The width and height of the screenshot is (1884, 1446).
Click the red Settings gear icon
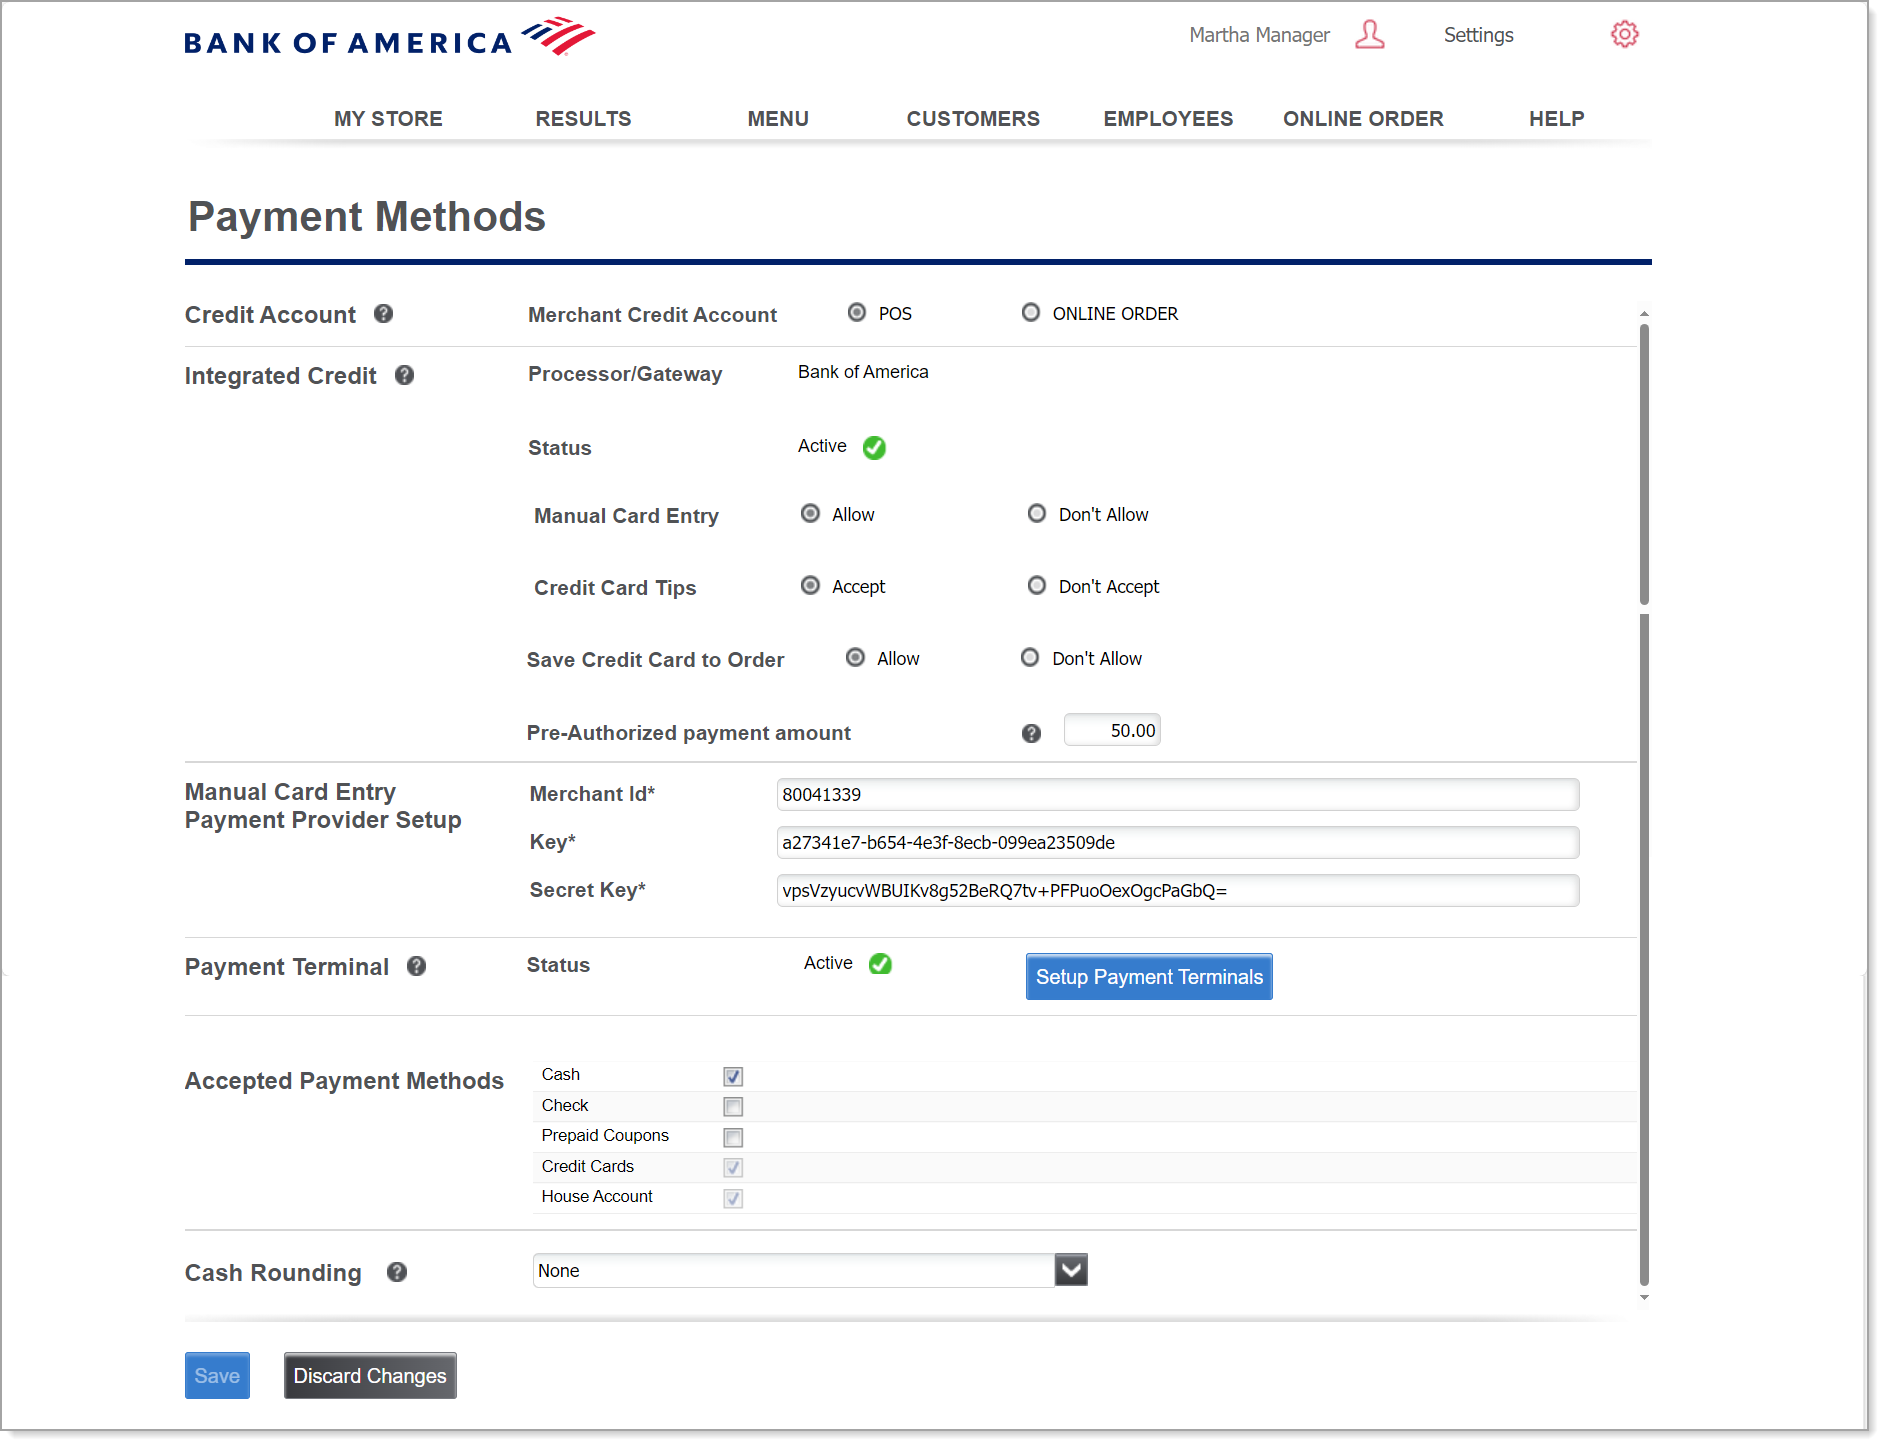click(1624, 35)
